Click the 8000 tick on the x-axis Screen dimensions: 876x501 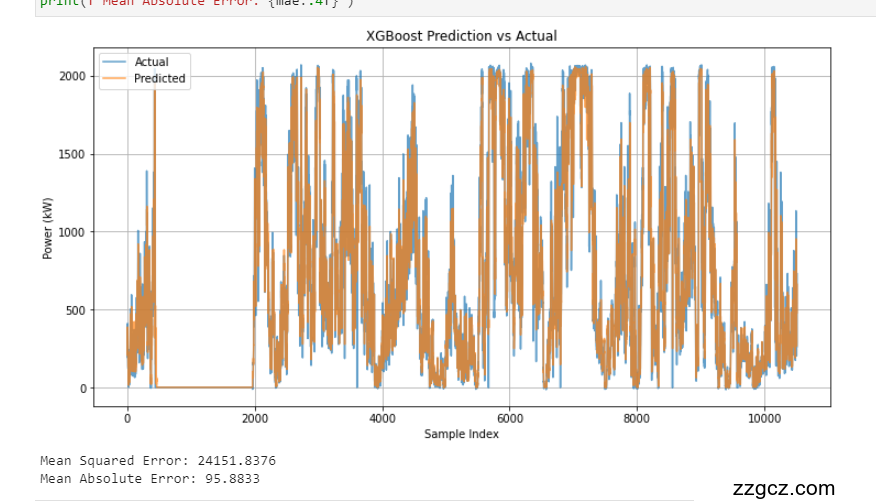point(638,418)
